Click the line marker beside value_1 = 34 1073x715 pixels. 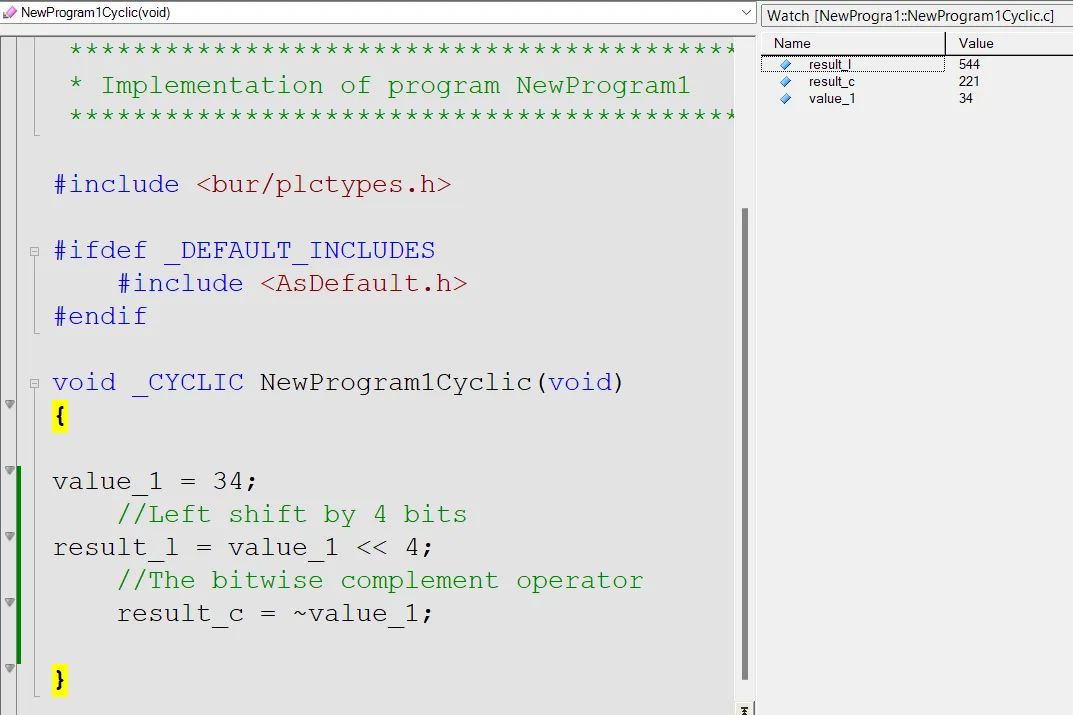pyautogui.click(x=10, y=470)
